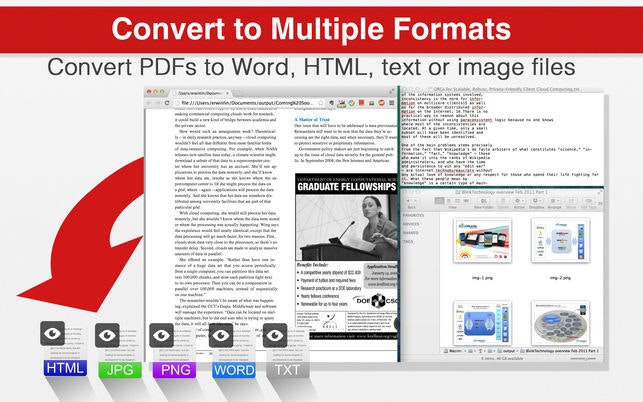Open the Dropbox dropdown in Finder toolbar

point(536,201)
